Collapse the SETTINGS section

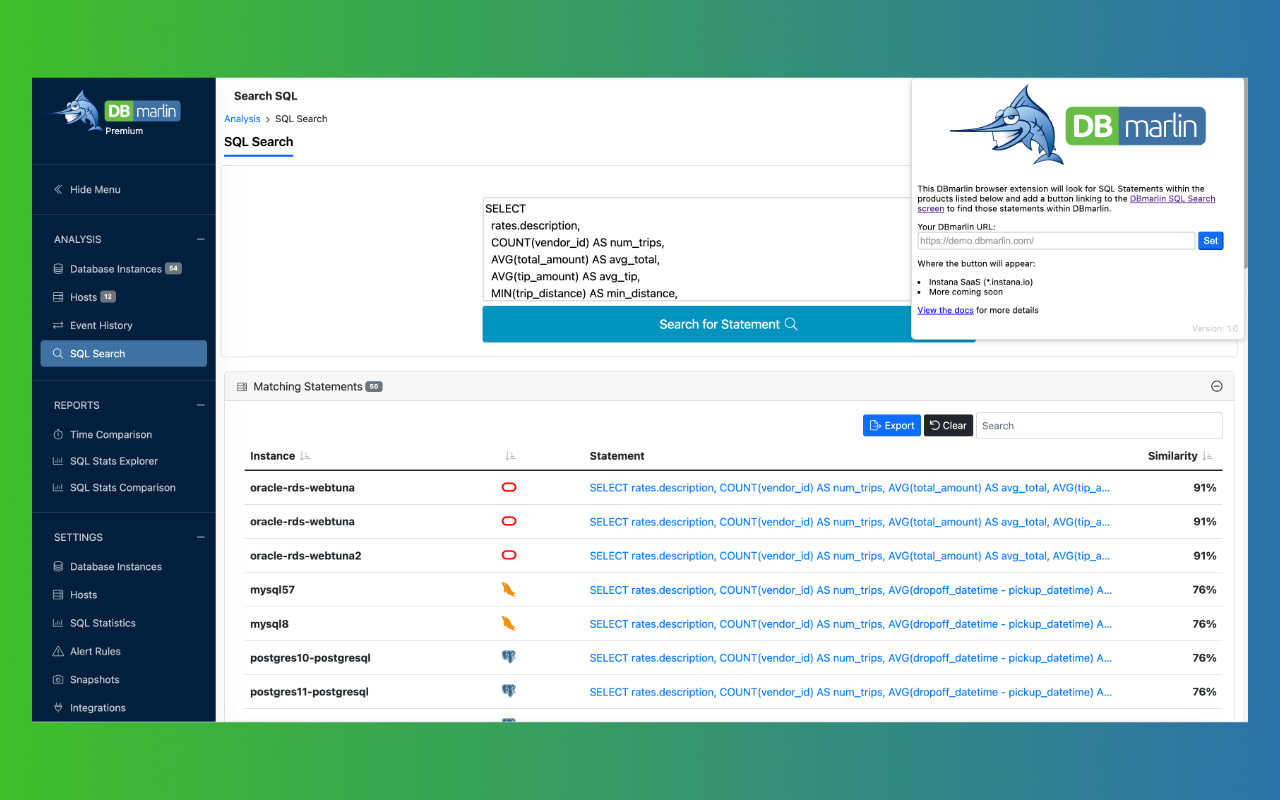click(x=201, y=537)
